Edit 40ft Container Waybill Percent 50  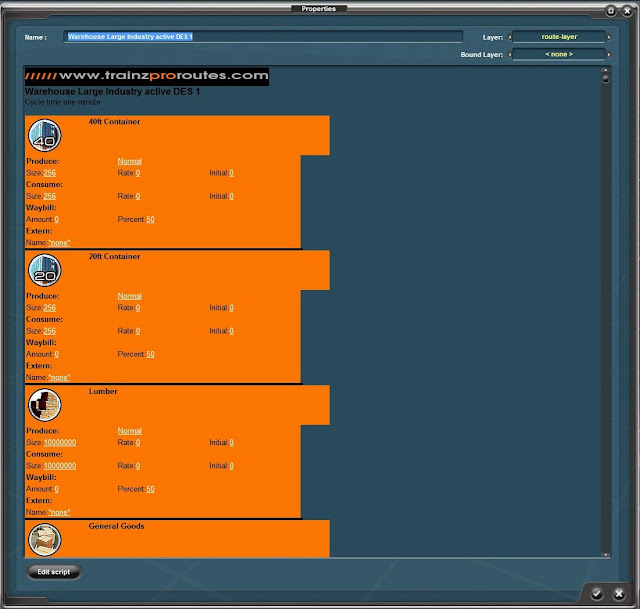pos(150,219)
